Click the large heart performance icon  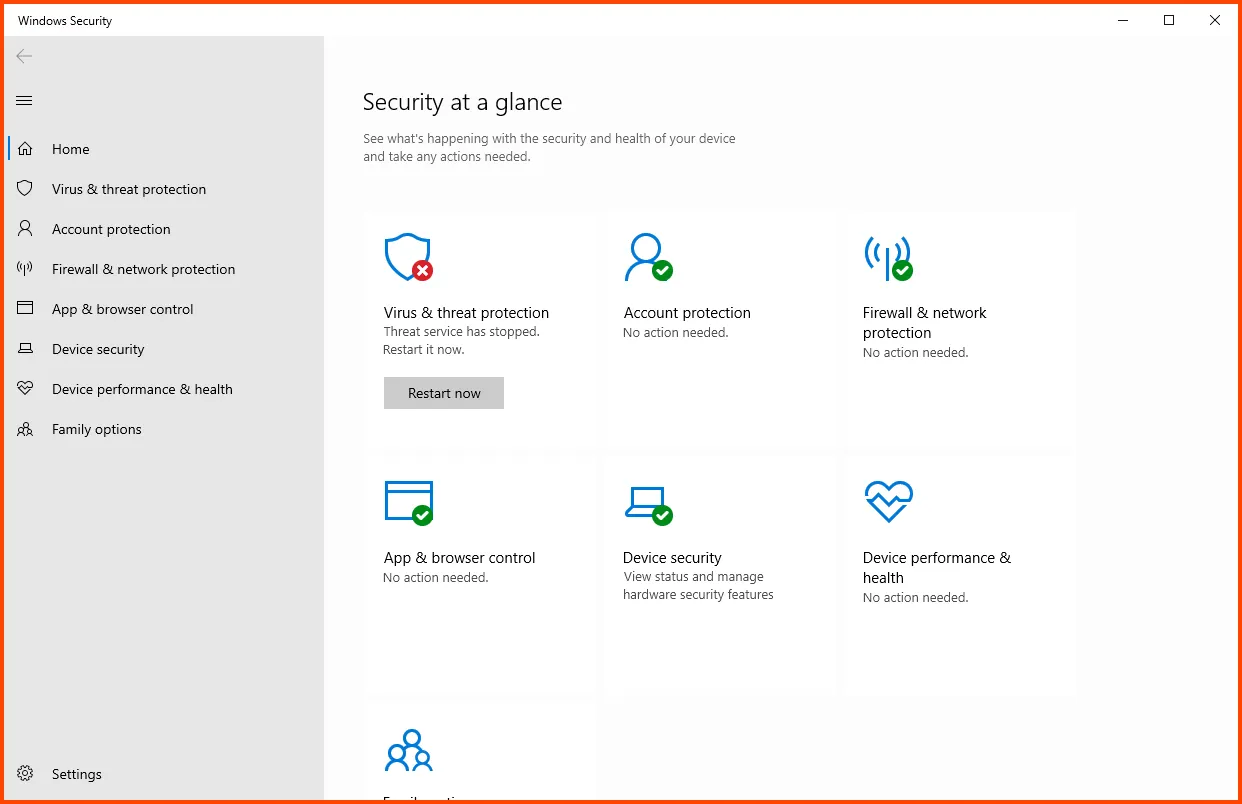click(888, 502)
